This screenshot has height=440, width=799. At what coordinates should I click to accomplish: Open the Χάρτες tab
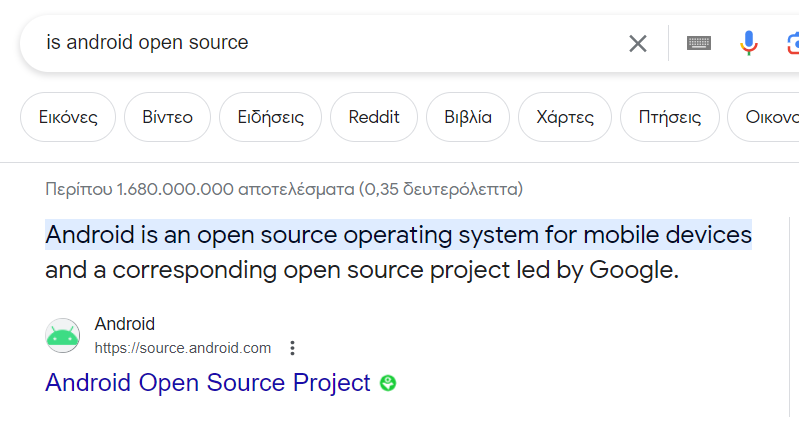coord(565,117)
